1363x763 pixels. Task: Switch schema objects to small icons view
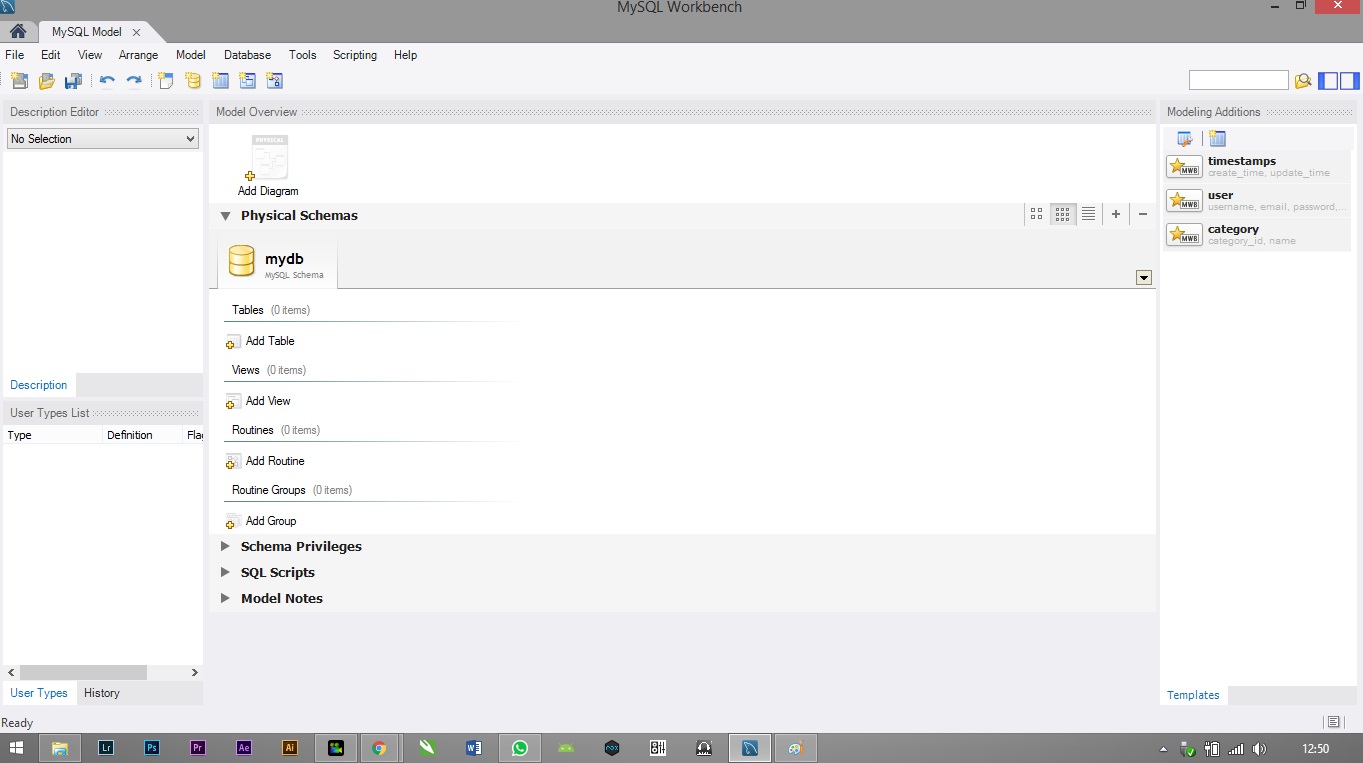coord(1063,214)
